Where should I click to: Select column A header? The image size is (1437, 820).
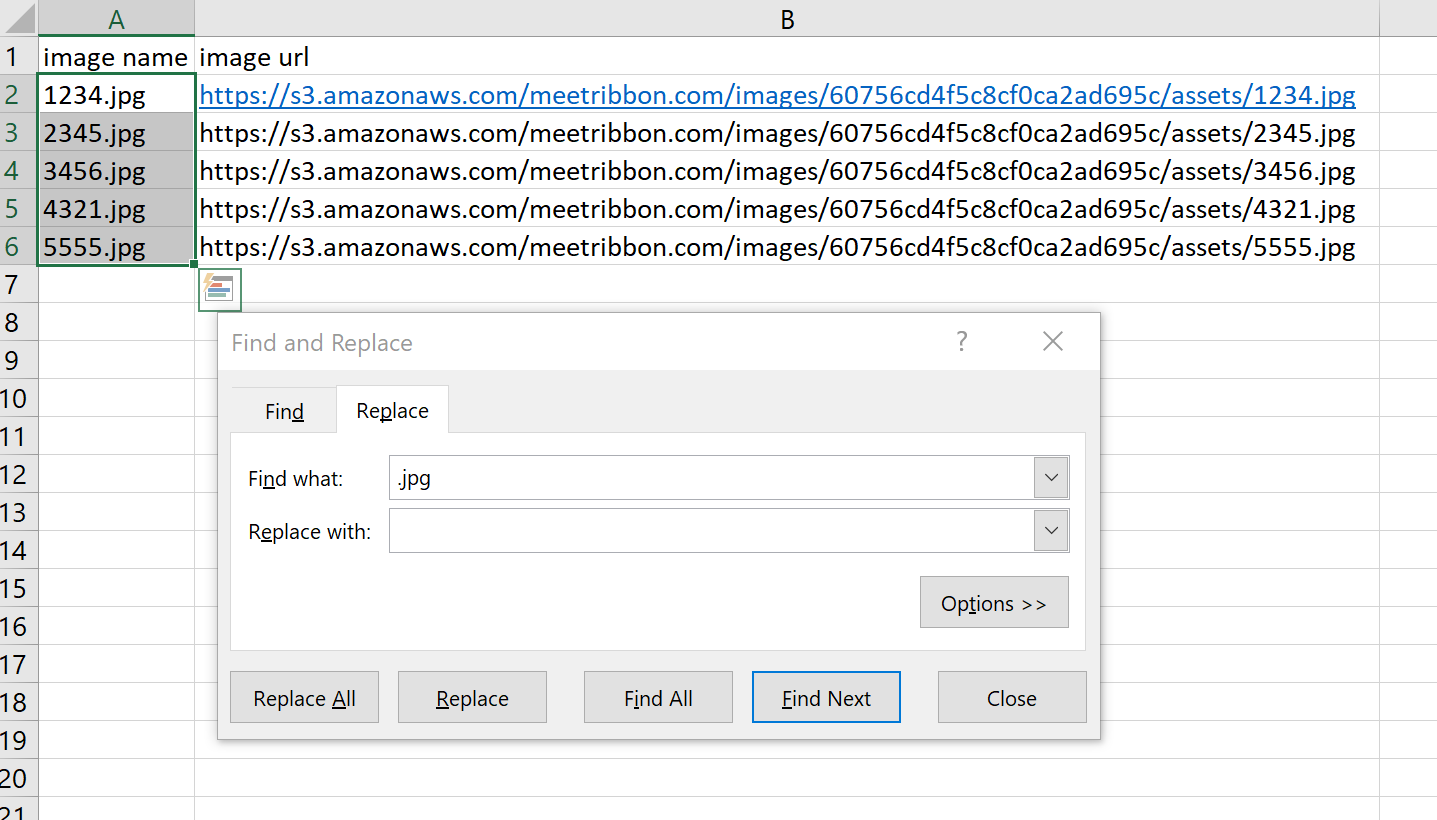(x=116, y=19)
